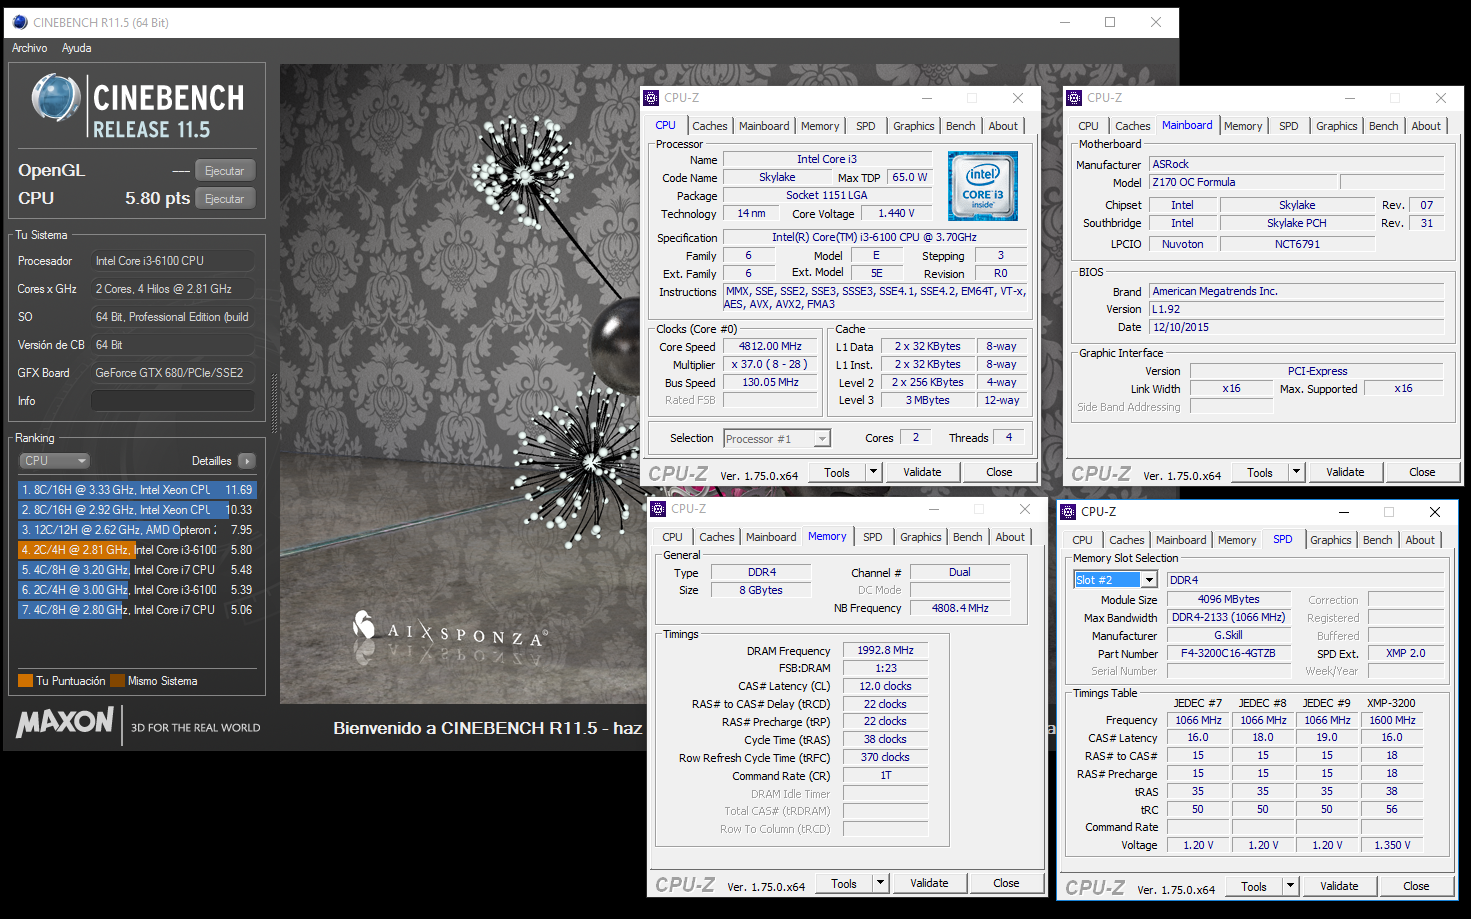Click Validate in the SPD window
Viewport: 1471px width, 919px height.
click(1339, 886)
